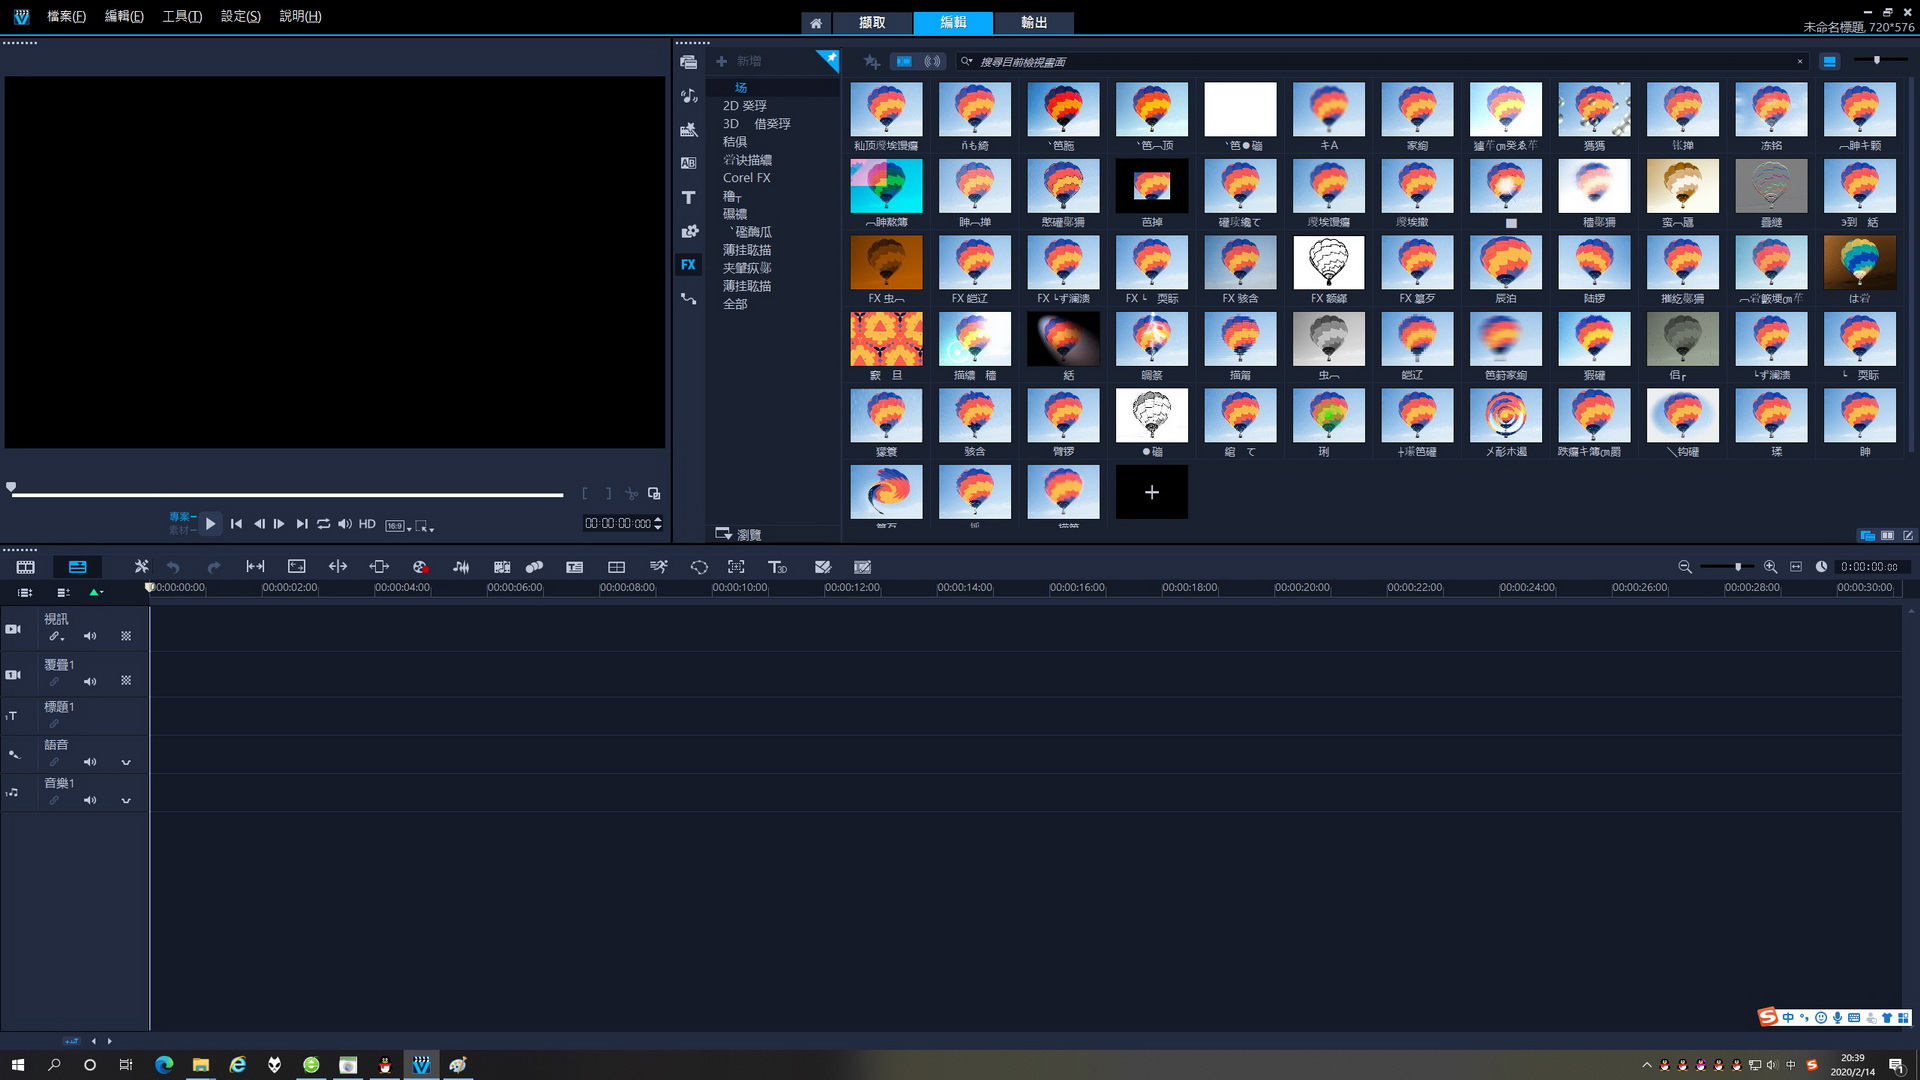Screen dimensions: 1920x1080
Task: Click the scissors split clip icon
Action: click(x=631, y=494)
